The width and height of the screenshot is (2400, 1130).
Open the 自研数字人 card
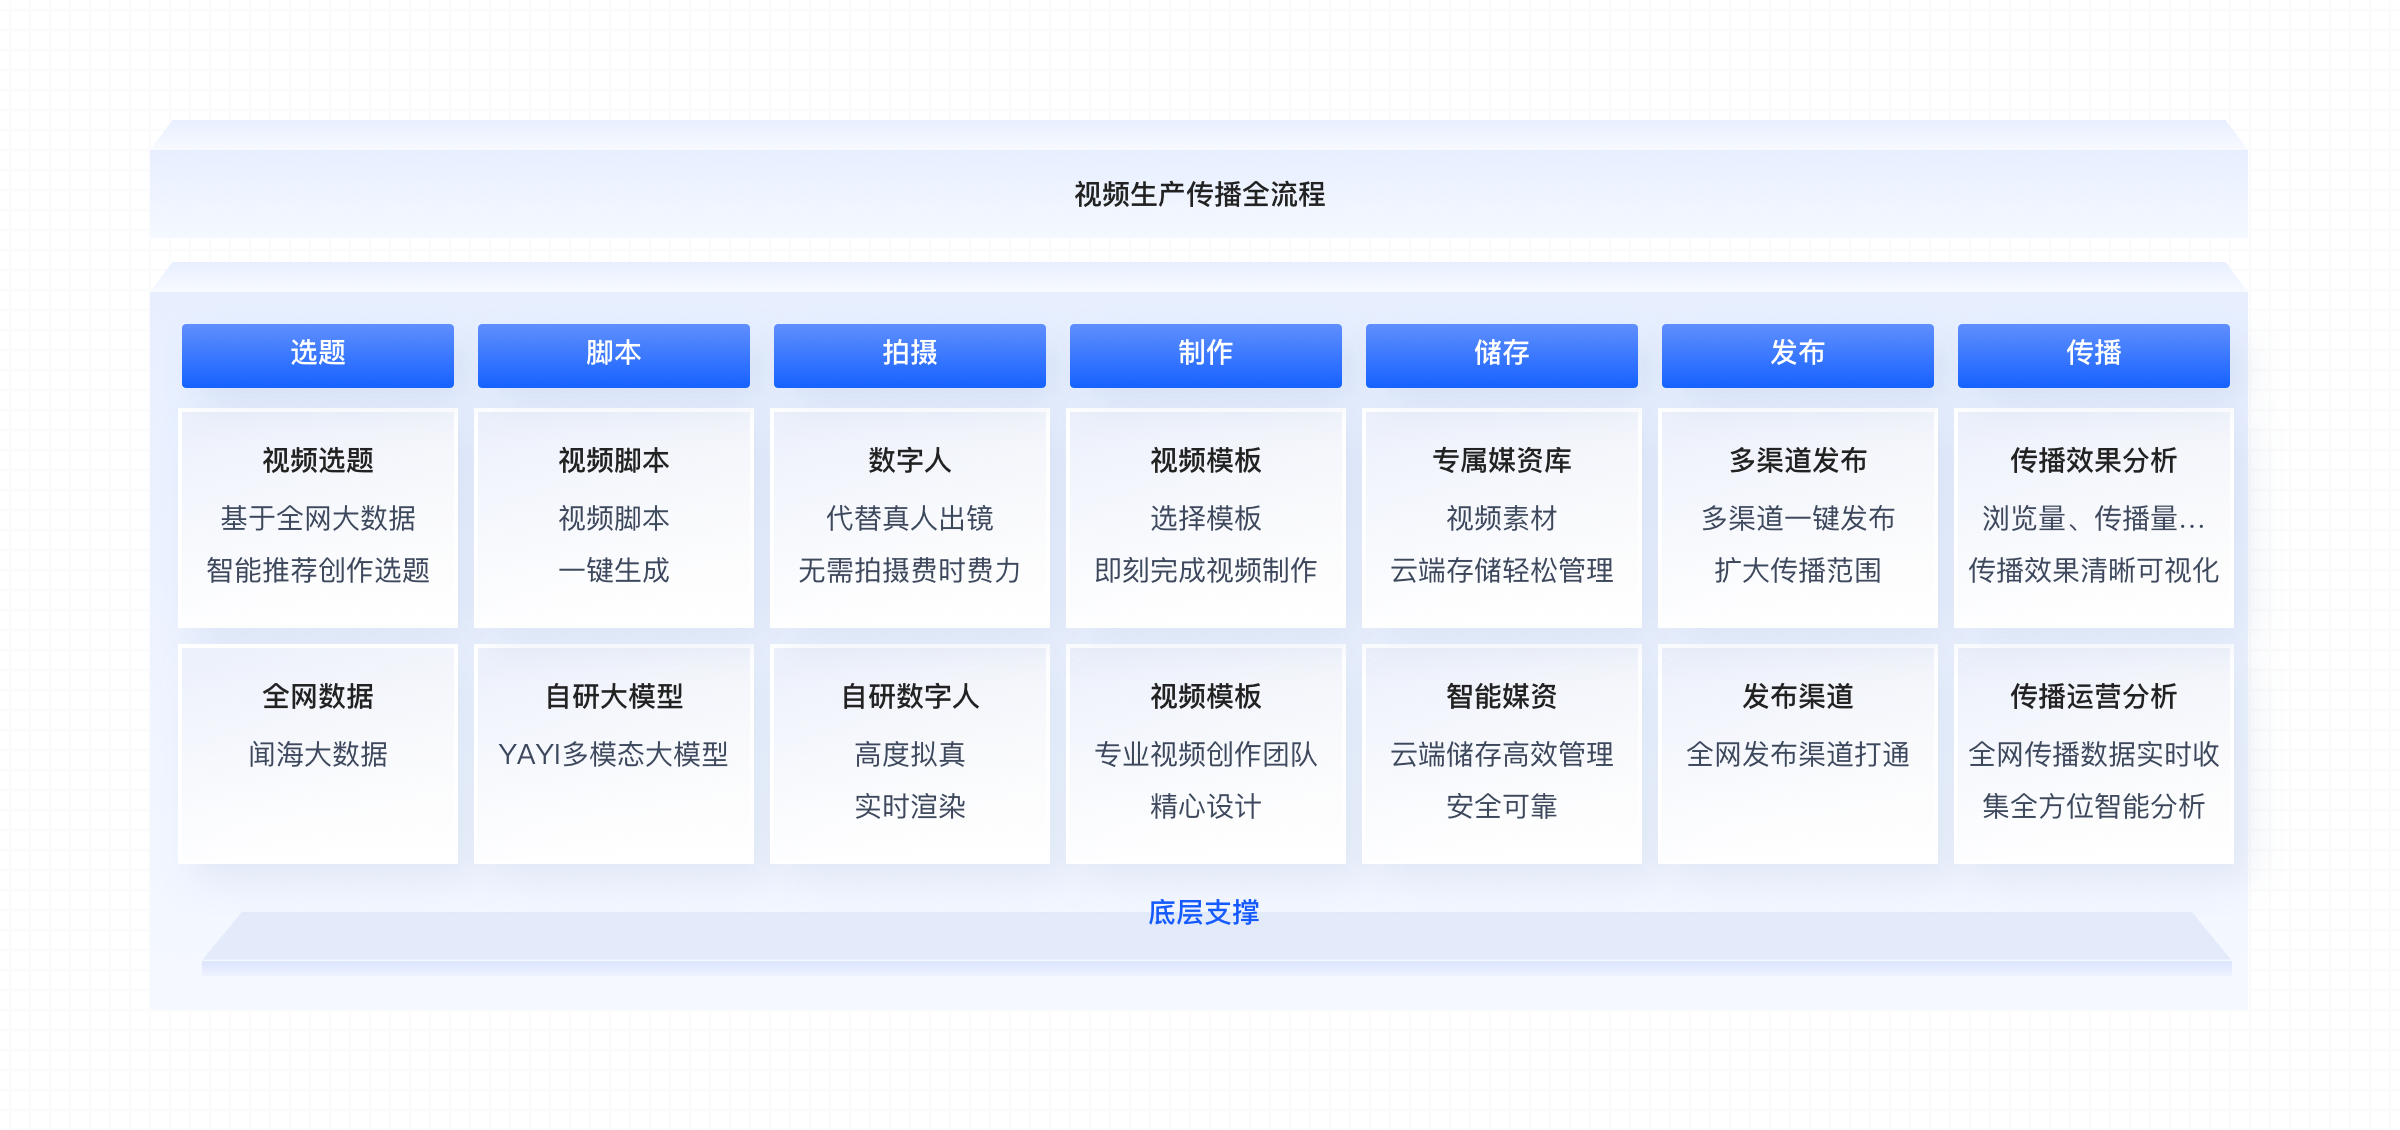tap(909, 753)
